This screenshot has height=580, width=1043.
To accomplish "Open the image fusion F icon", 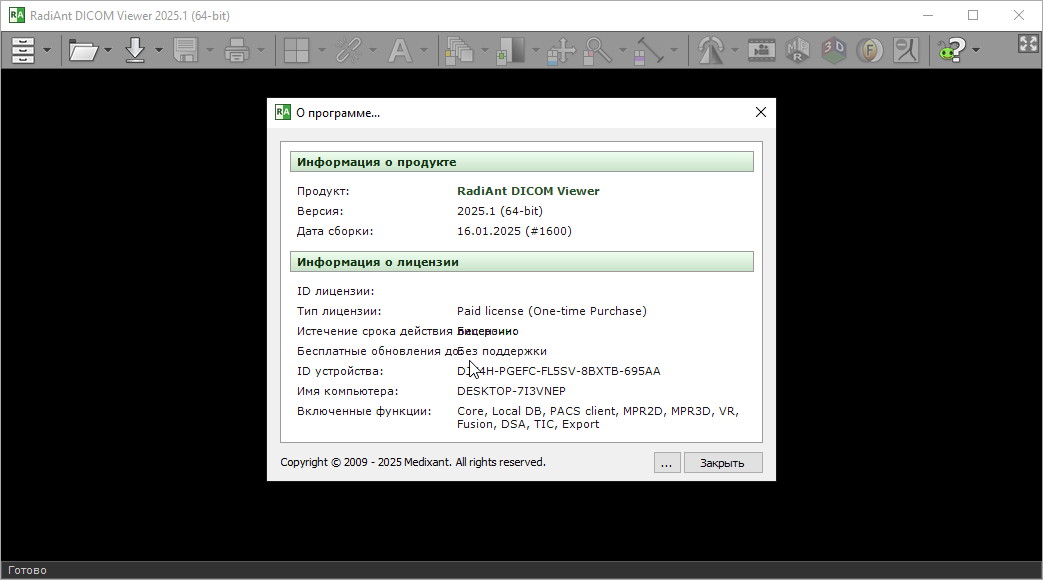I will (869, 50).
